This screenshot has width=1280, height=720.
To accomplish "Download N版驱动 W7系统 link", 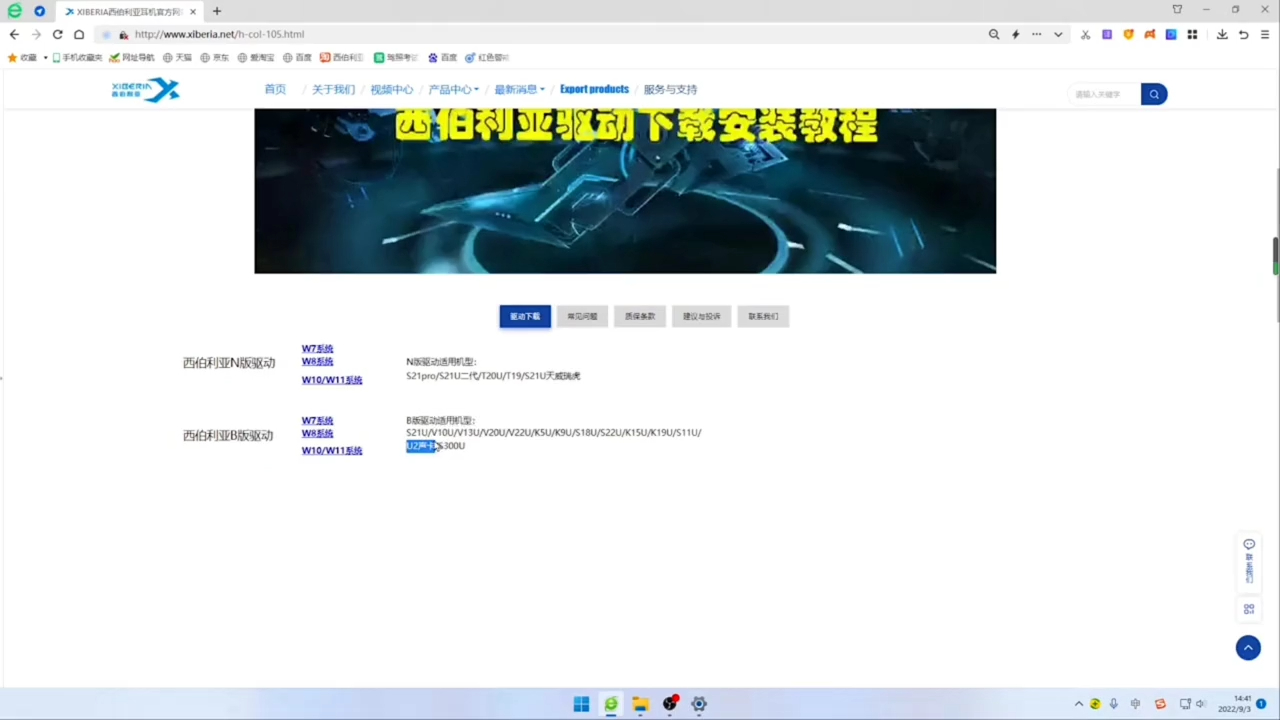I will pos(318,349).
